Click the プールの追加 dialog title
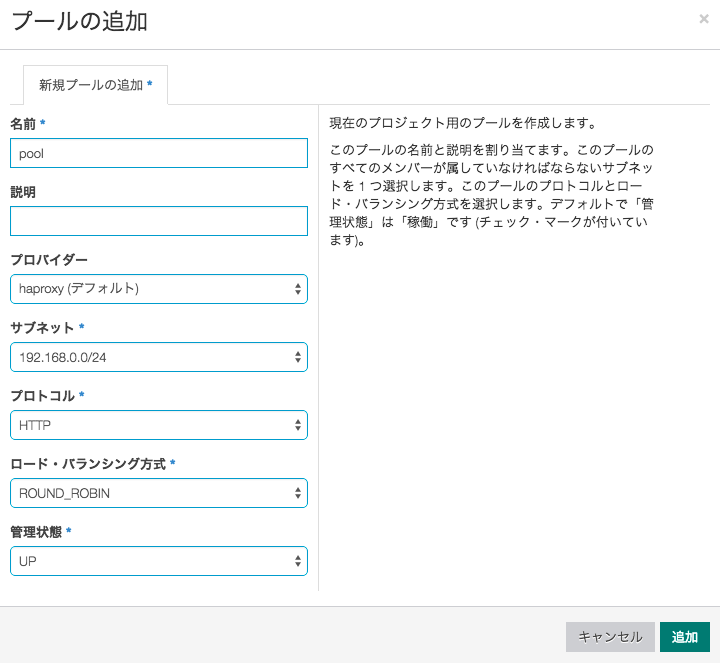The width and height of the screenshot is (720, 663). click(x=79, y=22)
